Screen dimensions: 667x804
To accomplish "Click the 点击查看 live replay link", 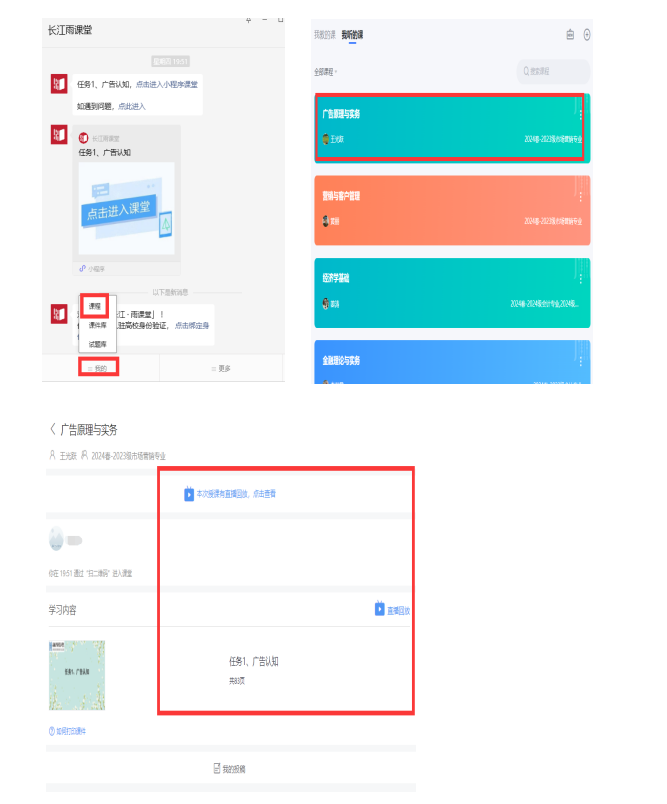I will (265, 494).
